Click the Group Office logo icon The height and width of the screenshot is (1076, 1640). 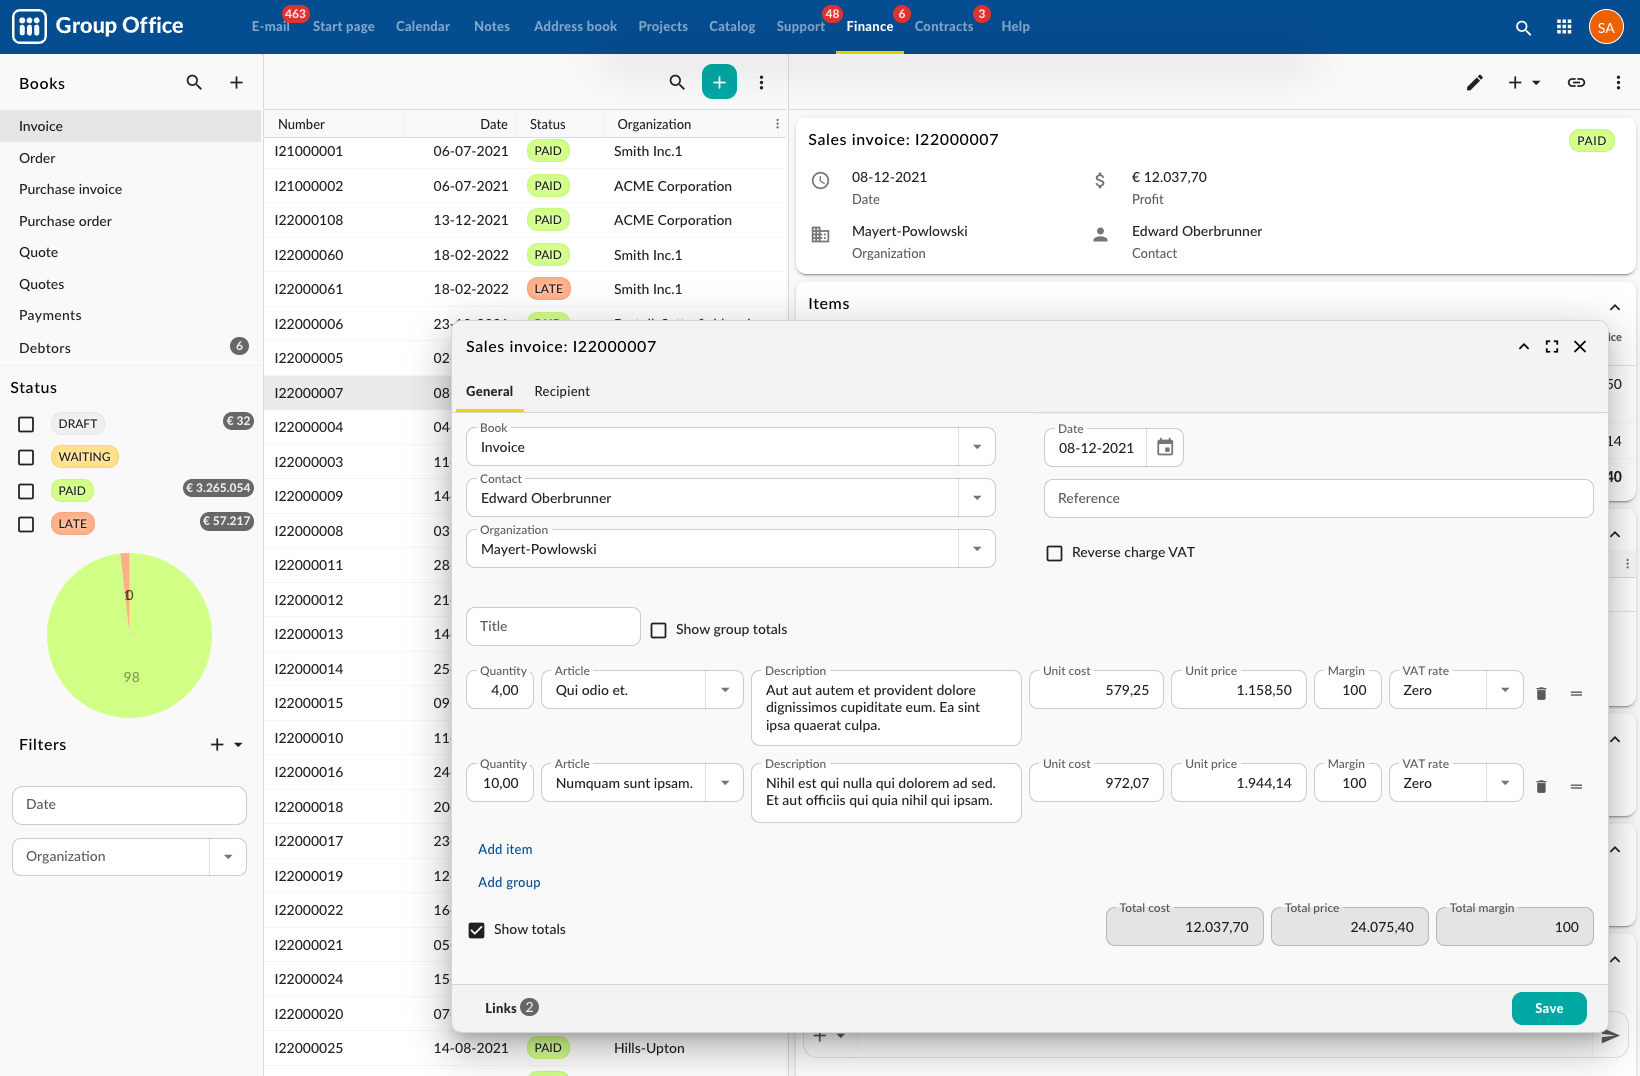(x=29, y=27)
